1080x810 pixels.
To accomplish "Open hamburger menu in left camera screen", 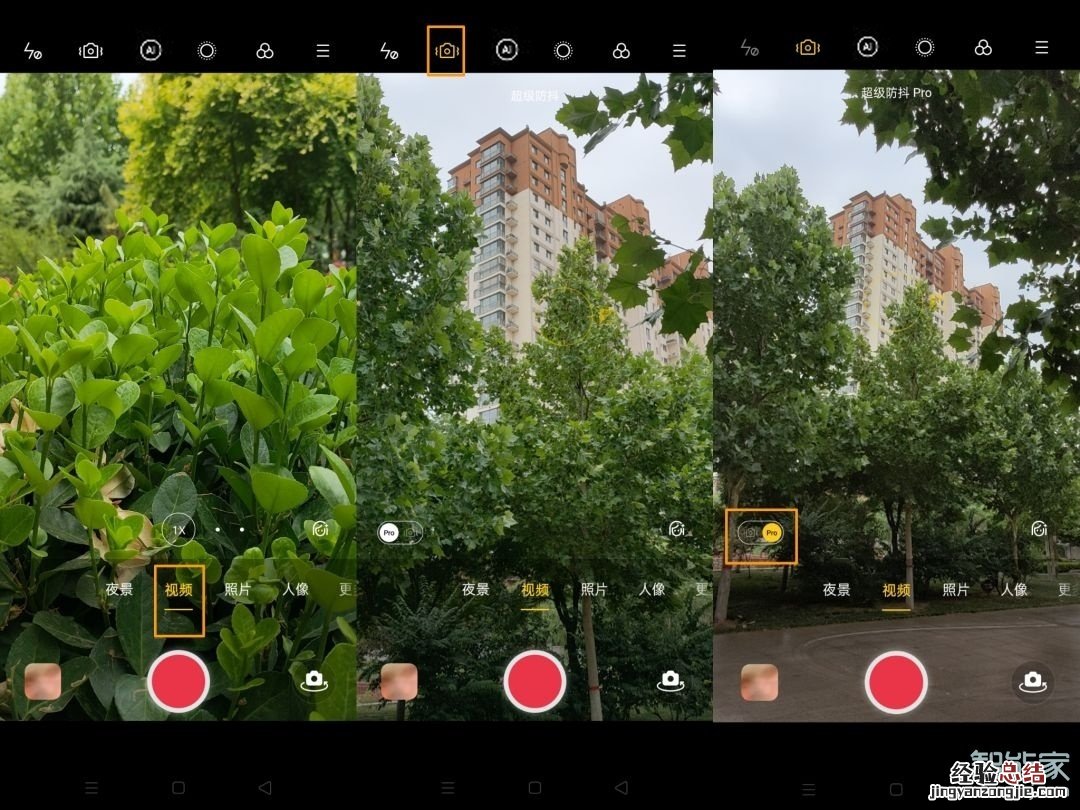I will tap(322, 50).
